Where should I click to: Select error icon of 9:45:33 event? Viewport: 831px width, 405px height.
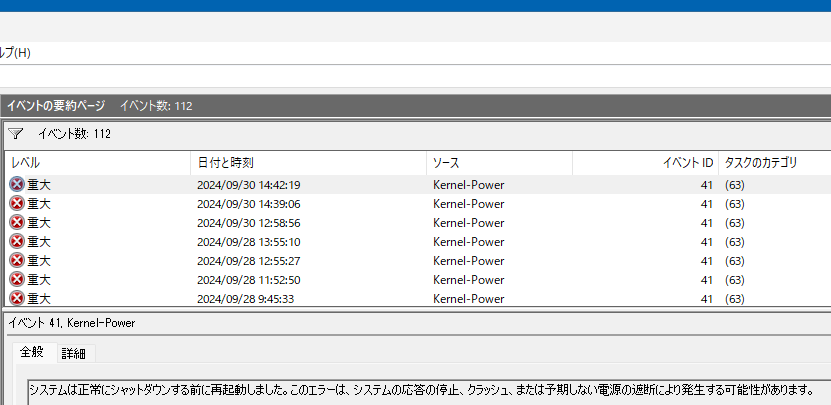[17, 298]
